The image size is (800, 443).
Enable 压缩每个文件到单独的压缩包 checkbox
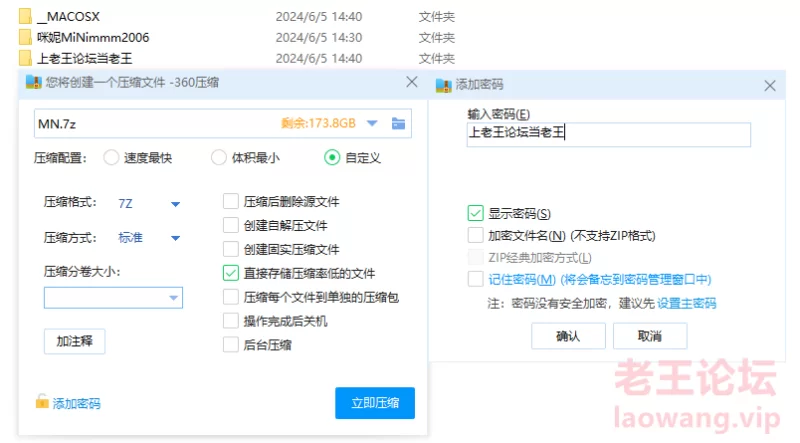[231, 297]
